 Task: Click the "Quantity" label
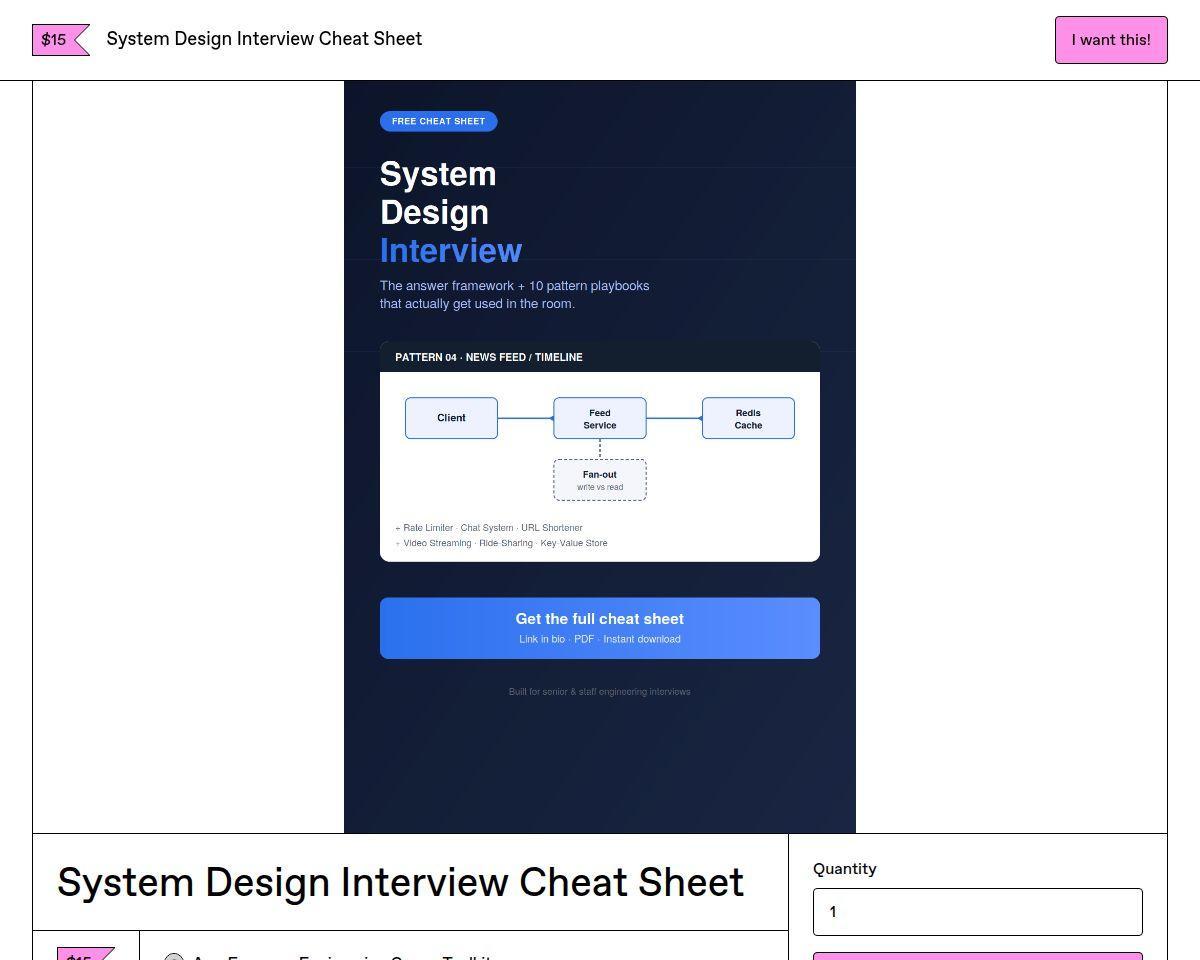[845, 869]
